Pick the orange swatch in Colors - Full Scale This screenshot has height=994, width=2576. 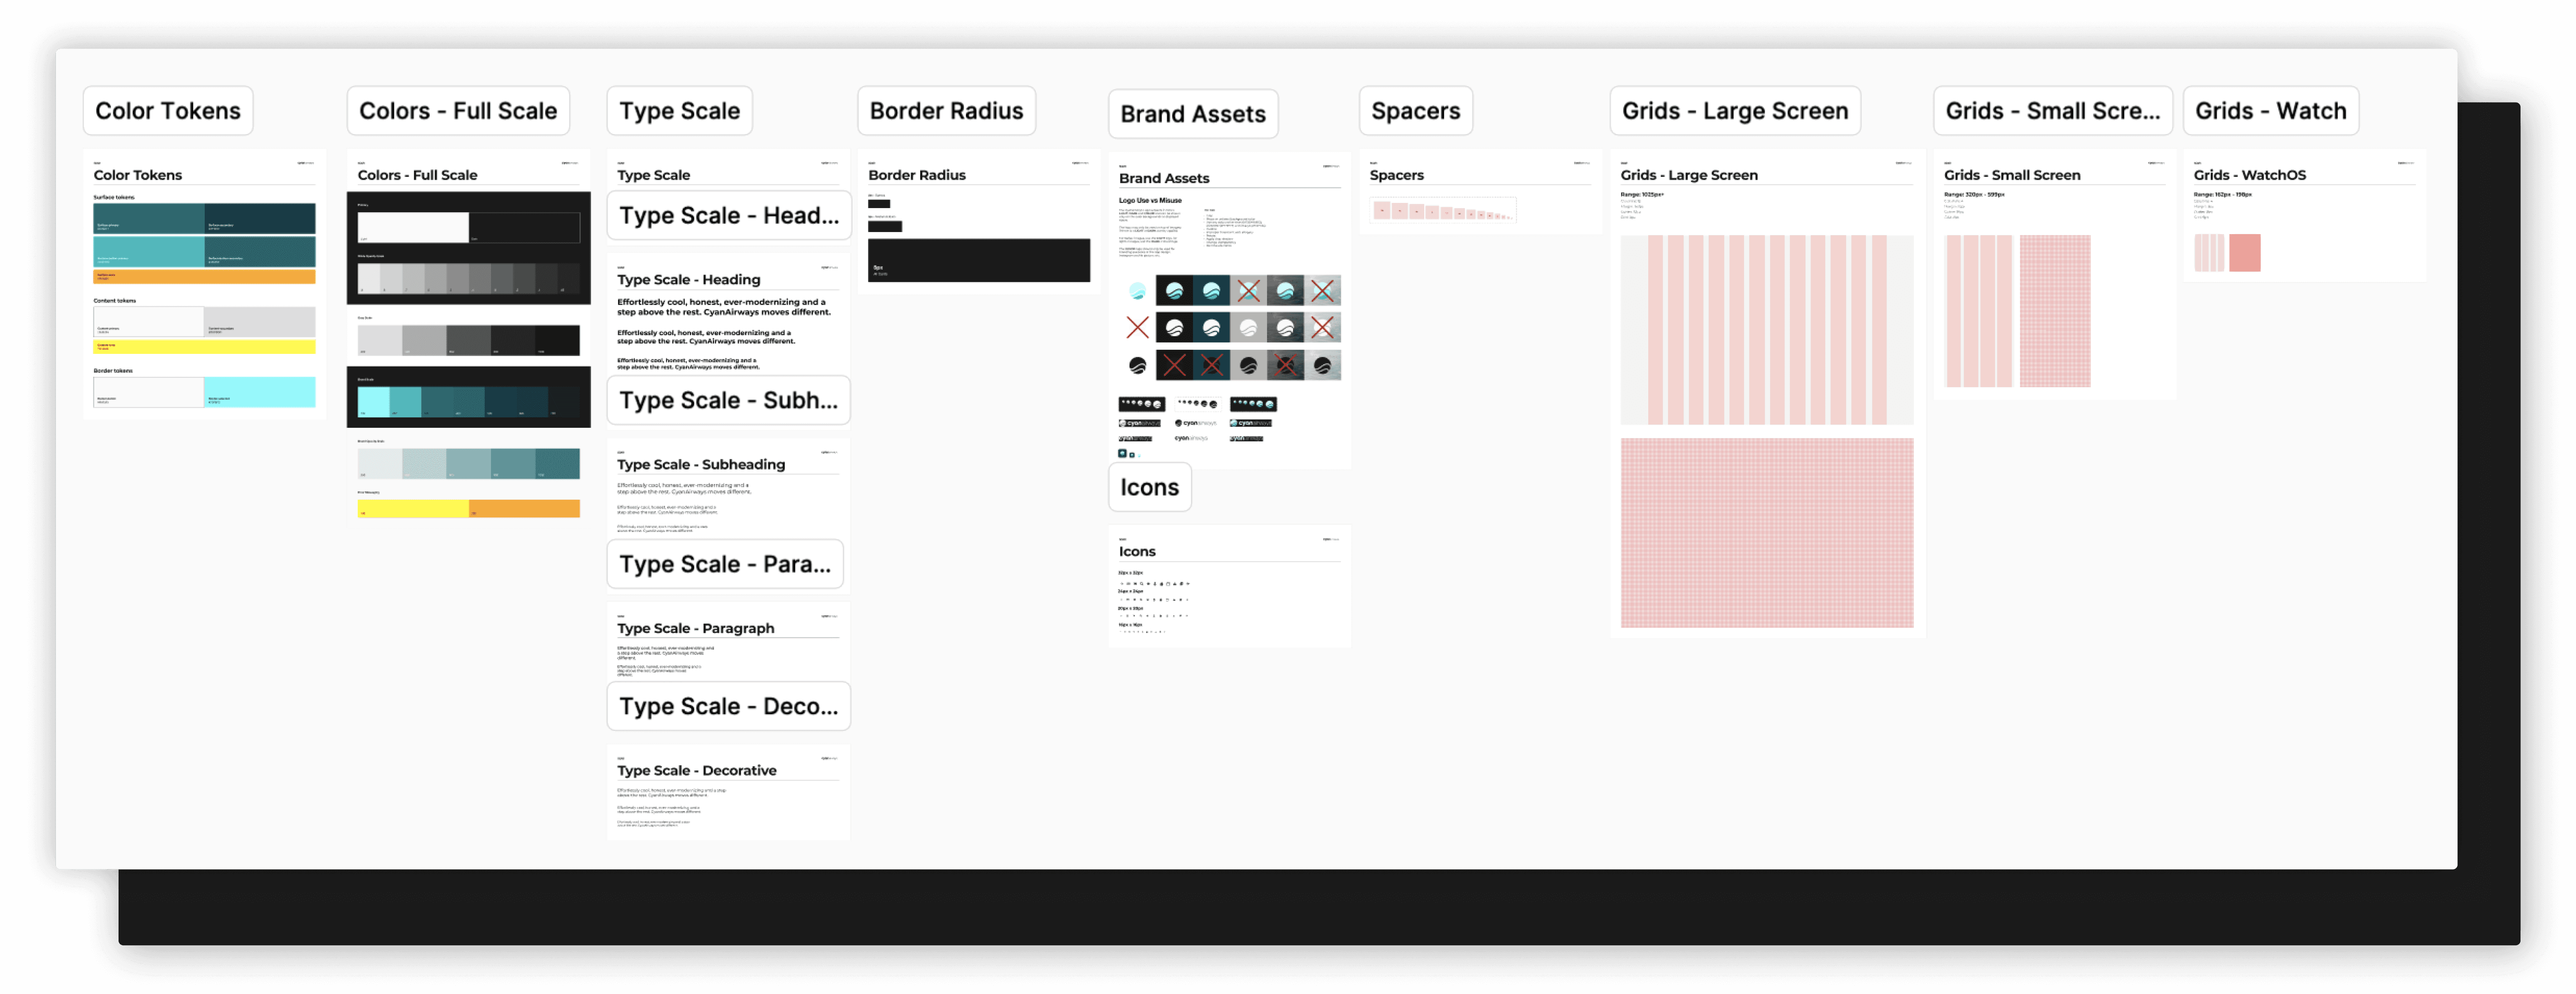(525, 508)
